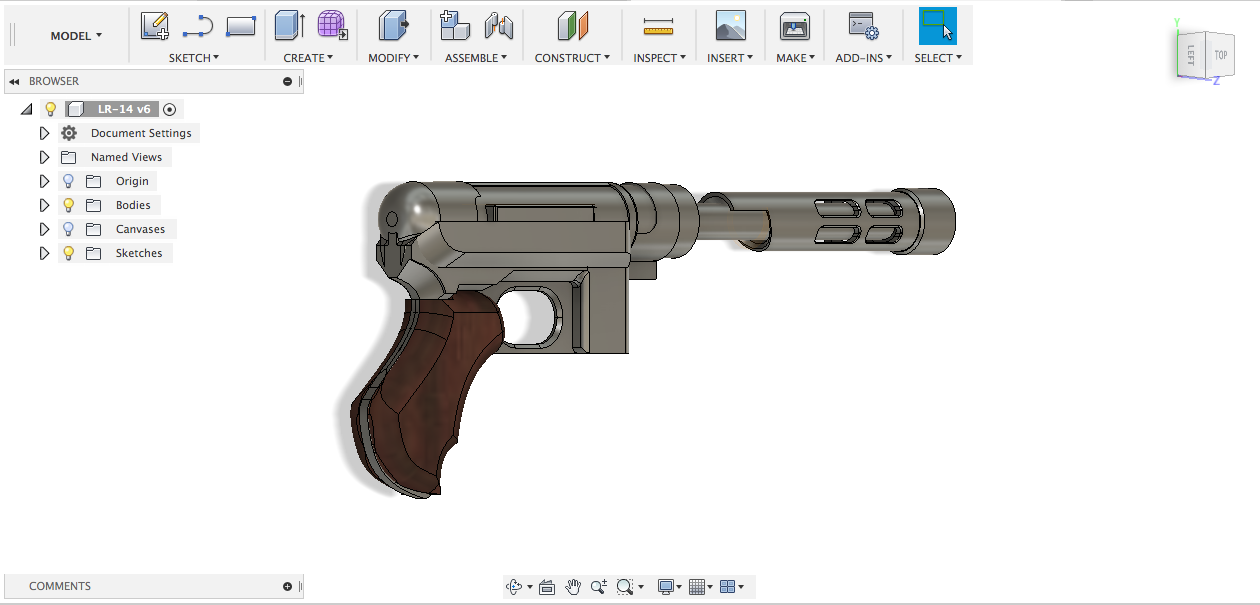
Task: Expand the Document Settings node
Action: pyautogui.click(x=44, y=133)
